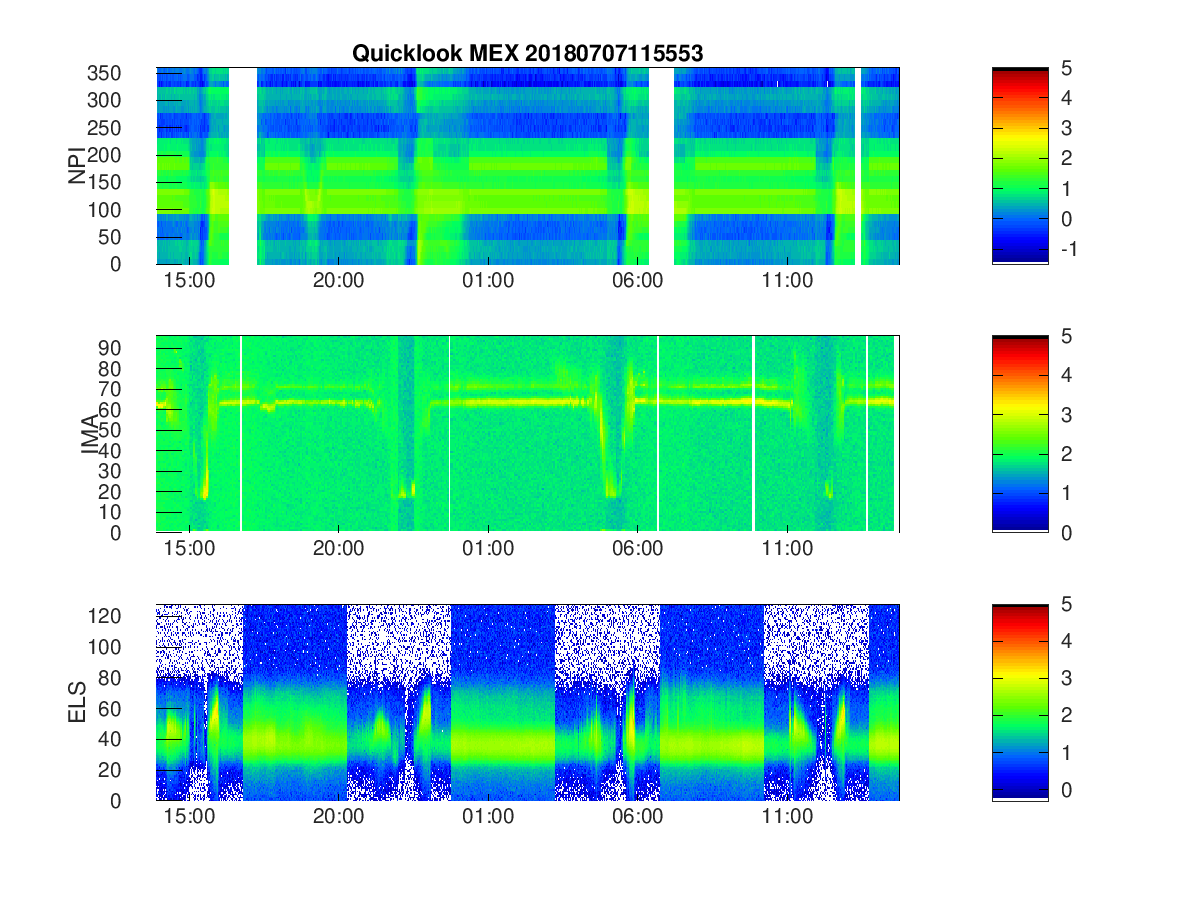Click the 06:00 label under IMA panel
This screenshot has height=900, width=1200.
637,549
